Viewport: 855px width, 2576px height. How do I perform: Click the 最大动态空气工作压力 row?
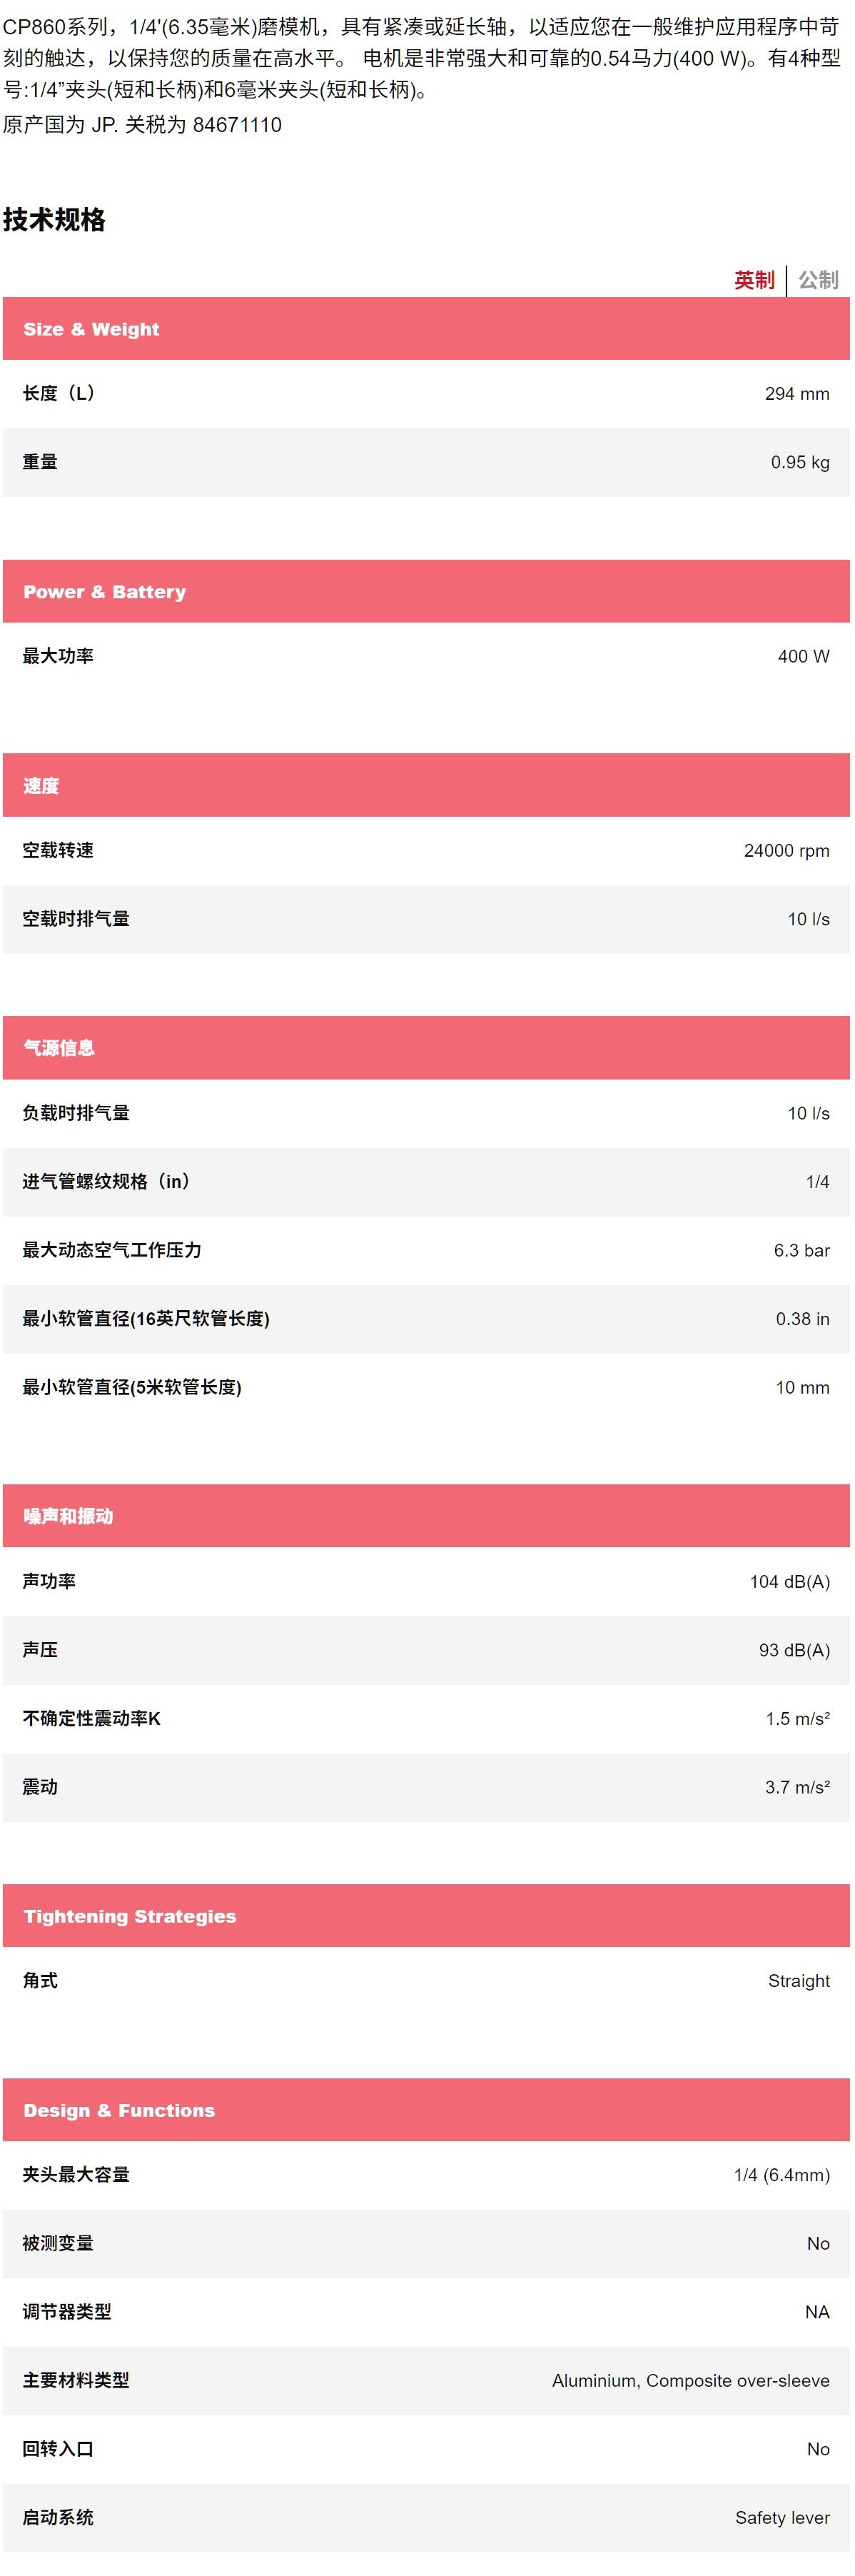tap(426, 1250)
